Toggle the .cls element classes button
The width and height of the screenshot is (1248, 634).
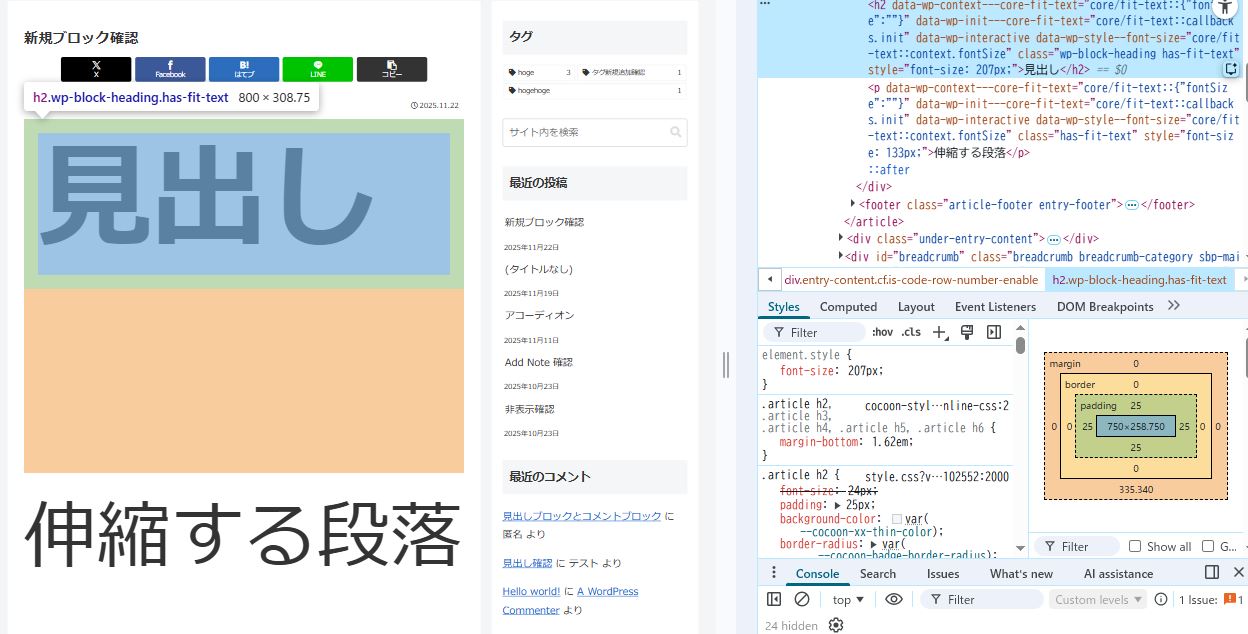click(911, 332)
